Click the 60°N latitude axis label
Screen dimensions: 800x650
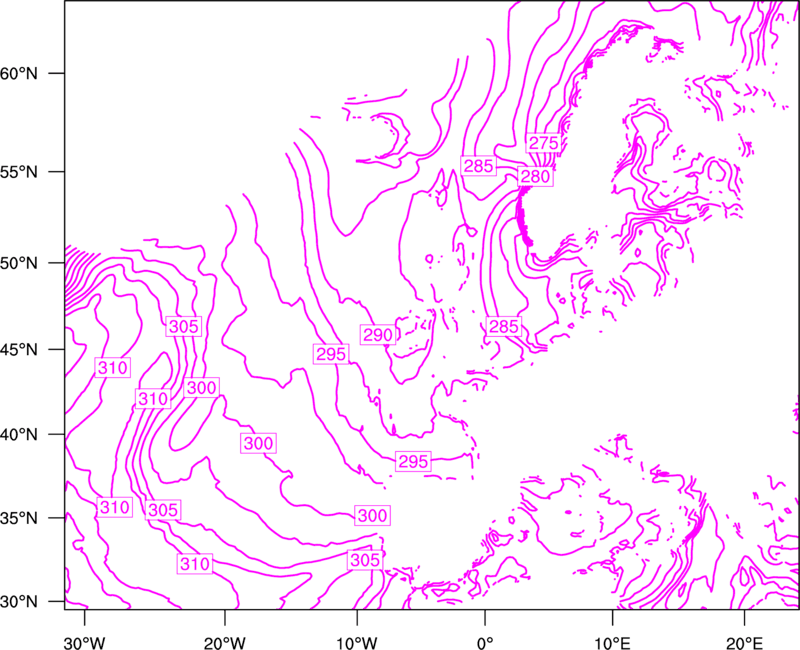[19, 73]
